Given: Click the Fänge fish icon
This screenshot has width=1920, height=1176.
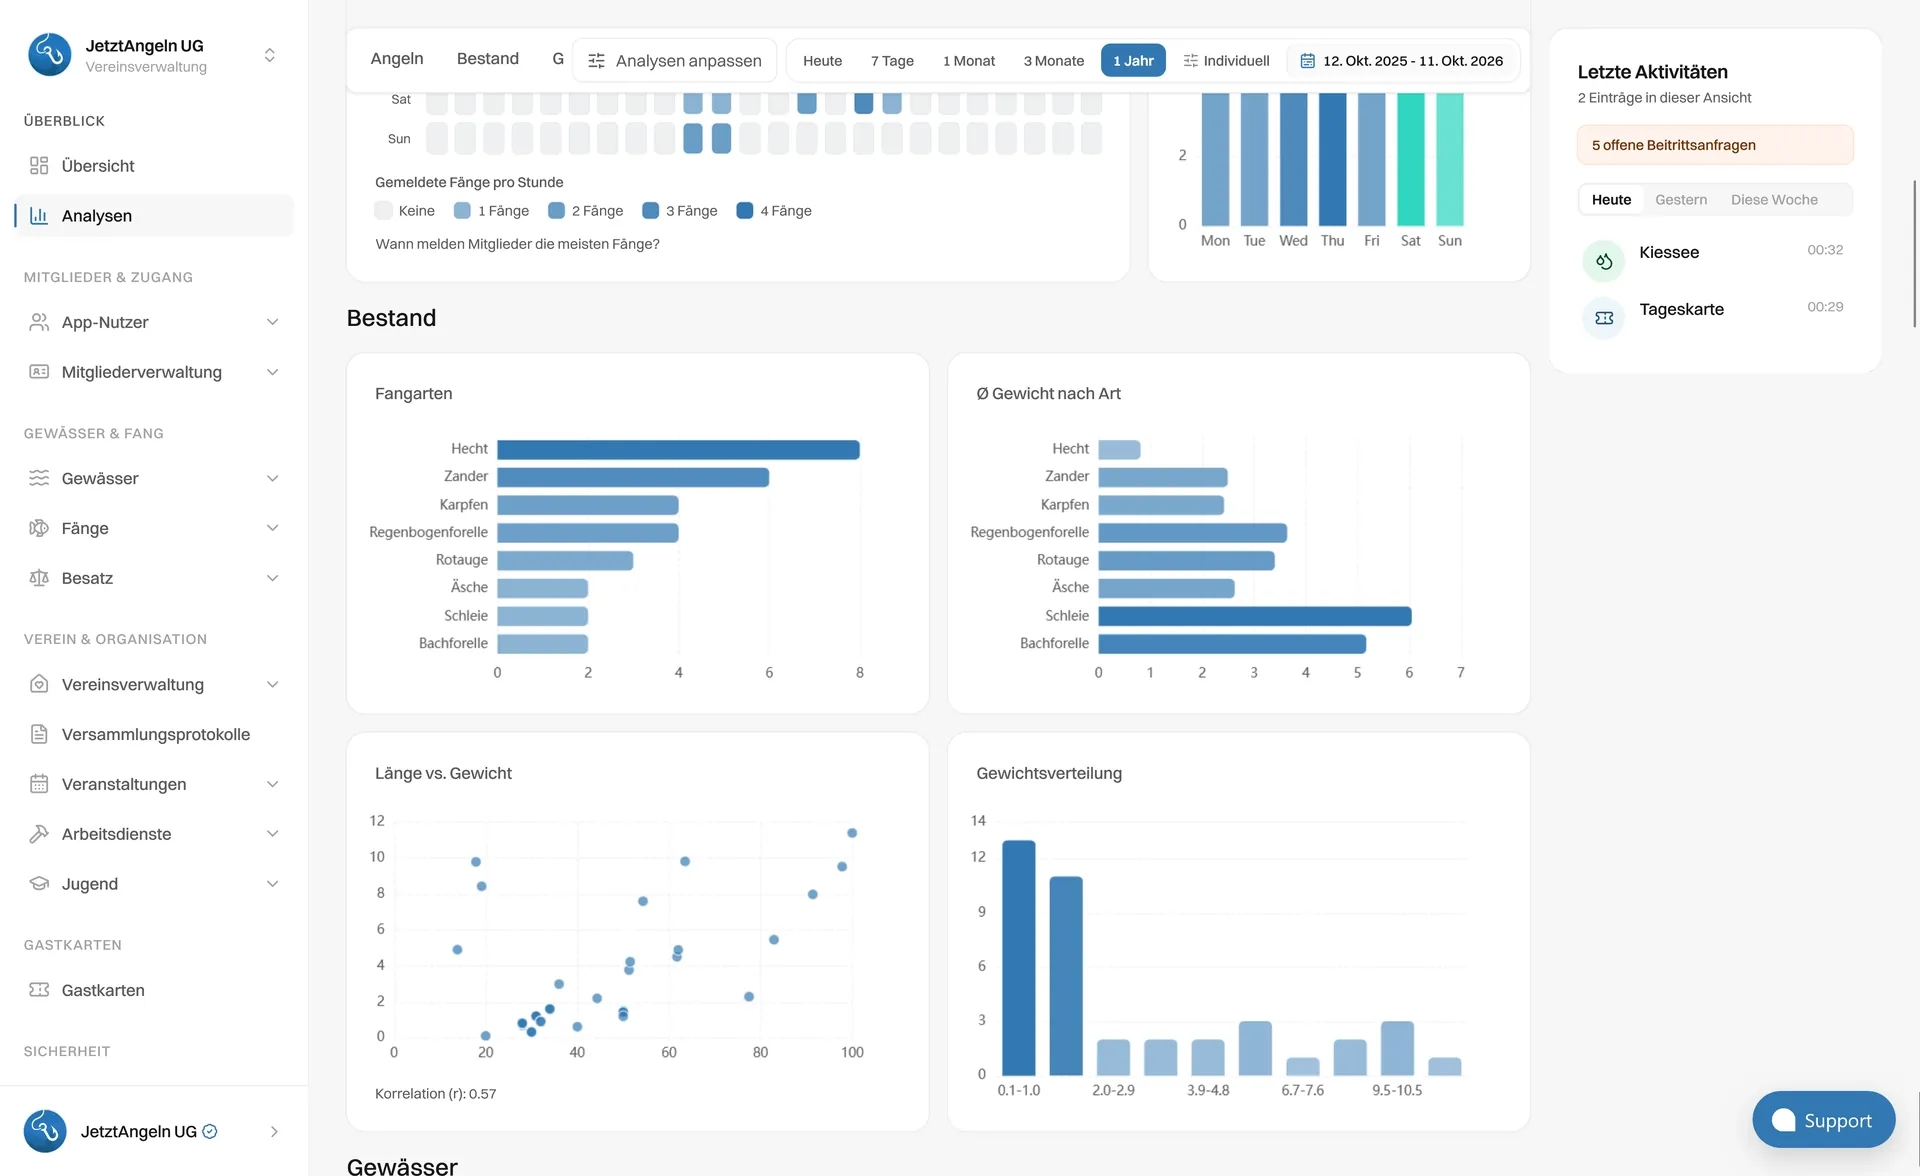Looking at the screenshot, I should [39, 528].
